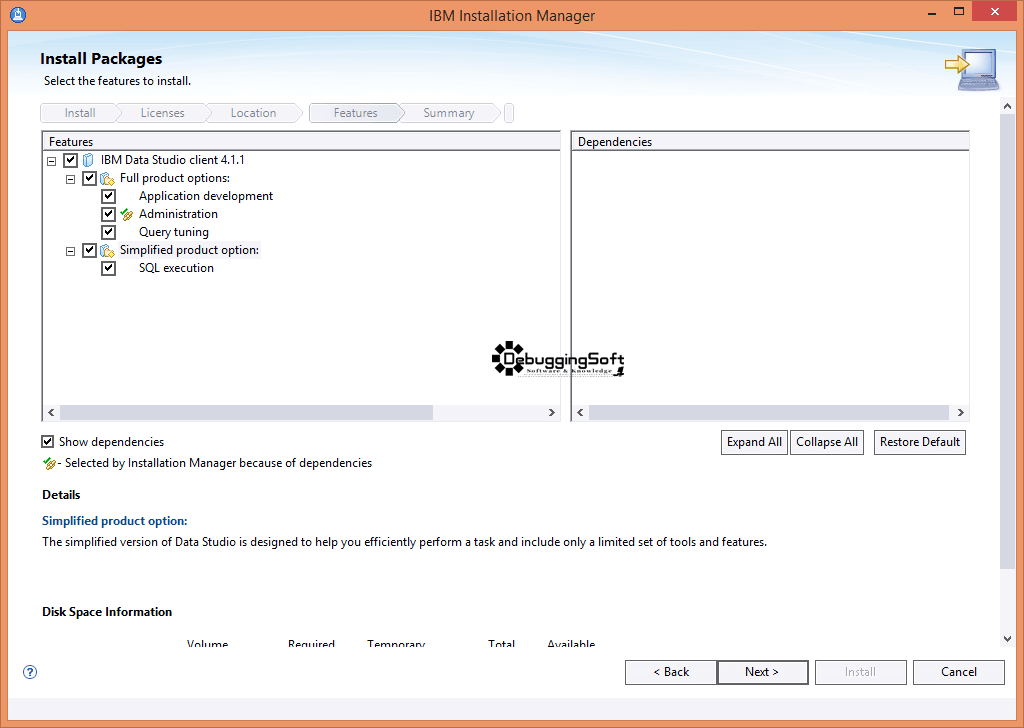Select the Features wizard step
The image size is (1024, 728).
(x=355, y=113)
